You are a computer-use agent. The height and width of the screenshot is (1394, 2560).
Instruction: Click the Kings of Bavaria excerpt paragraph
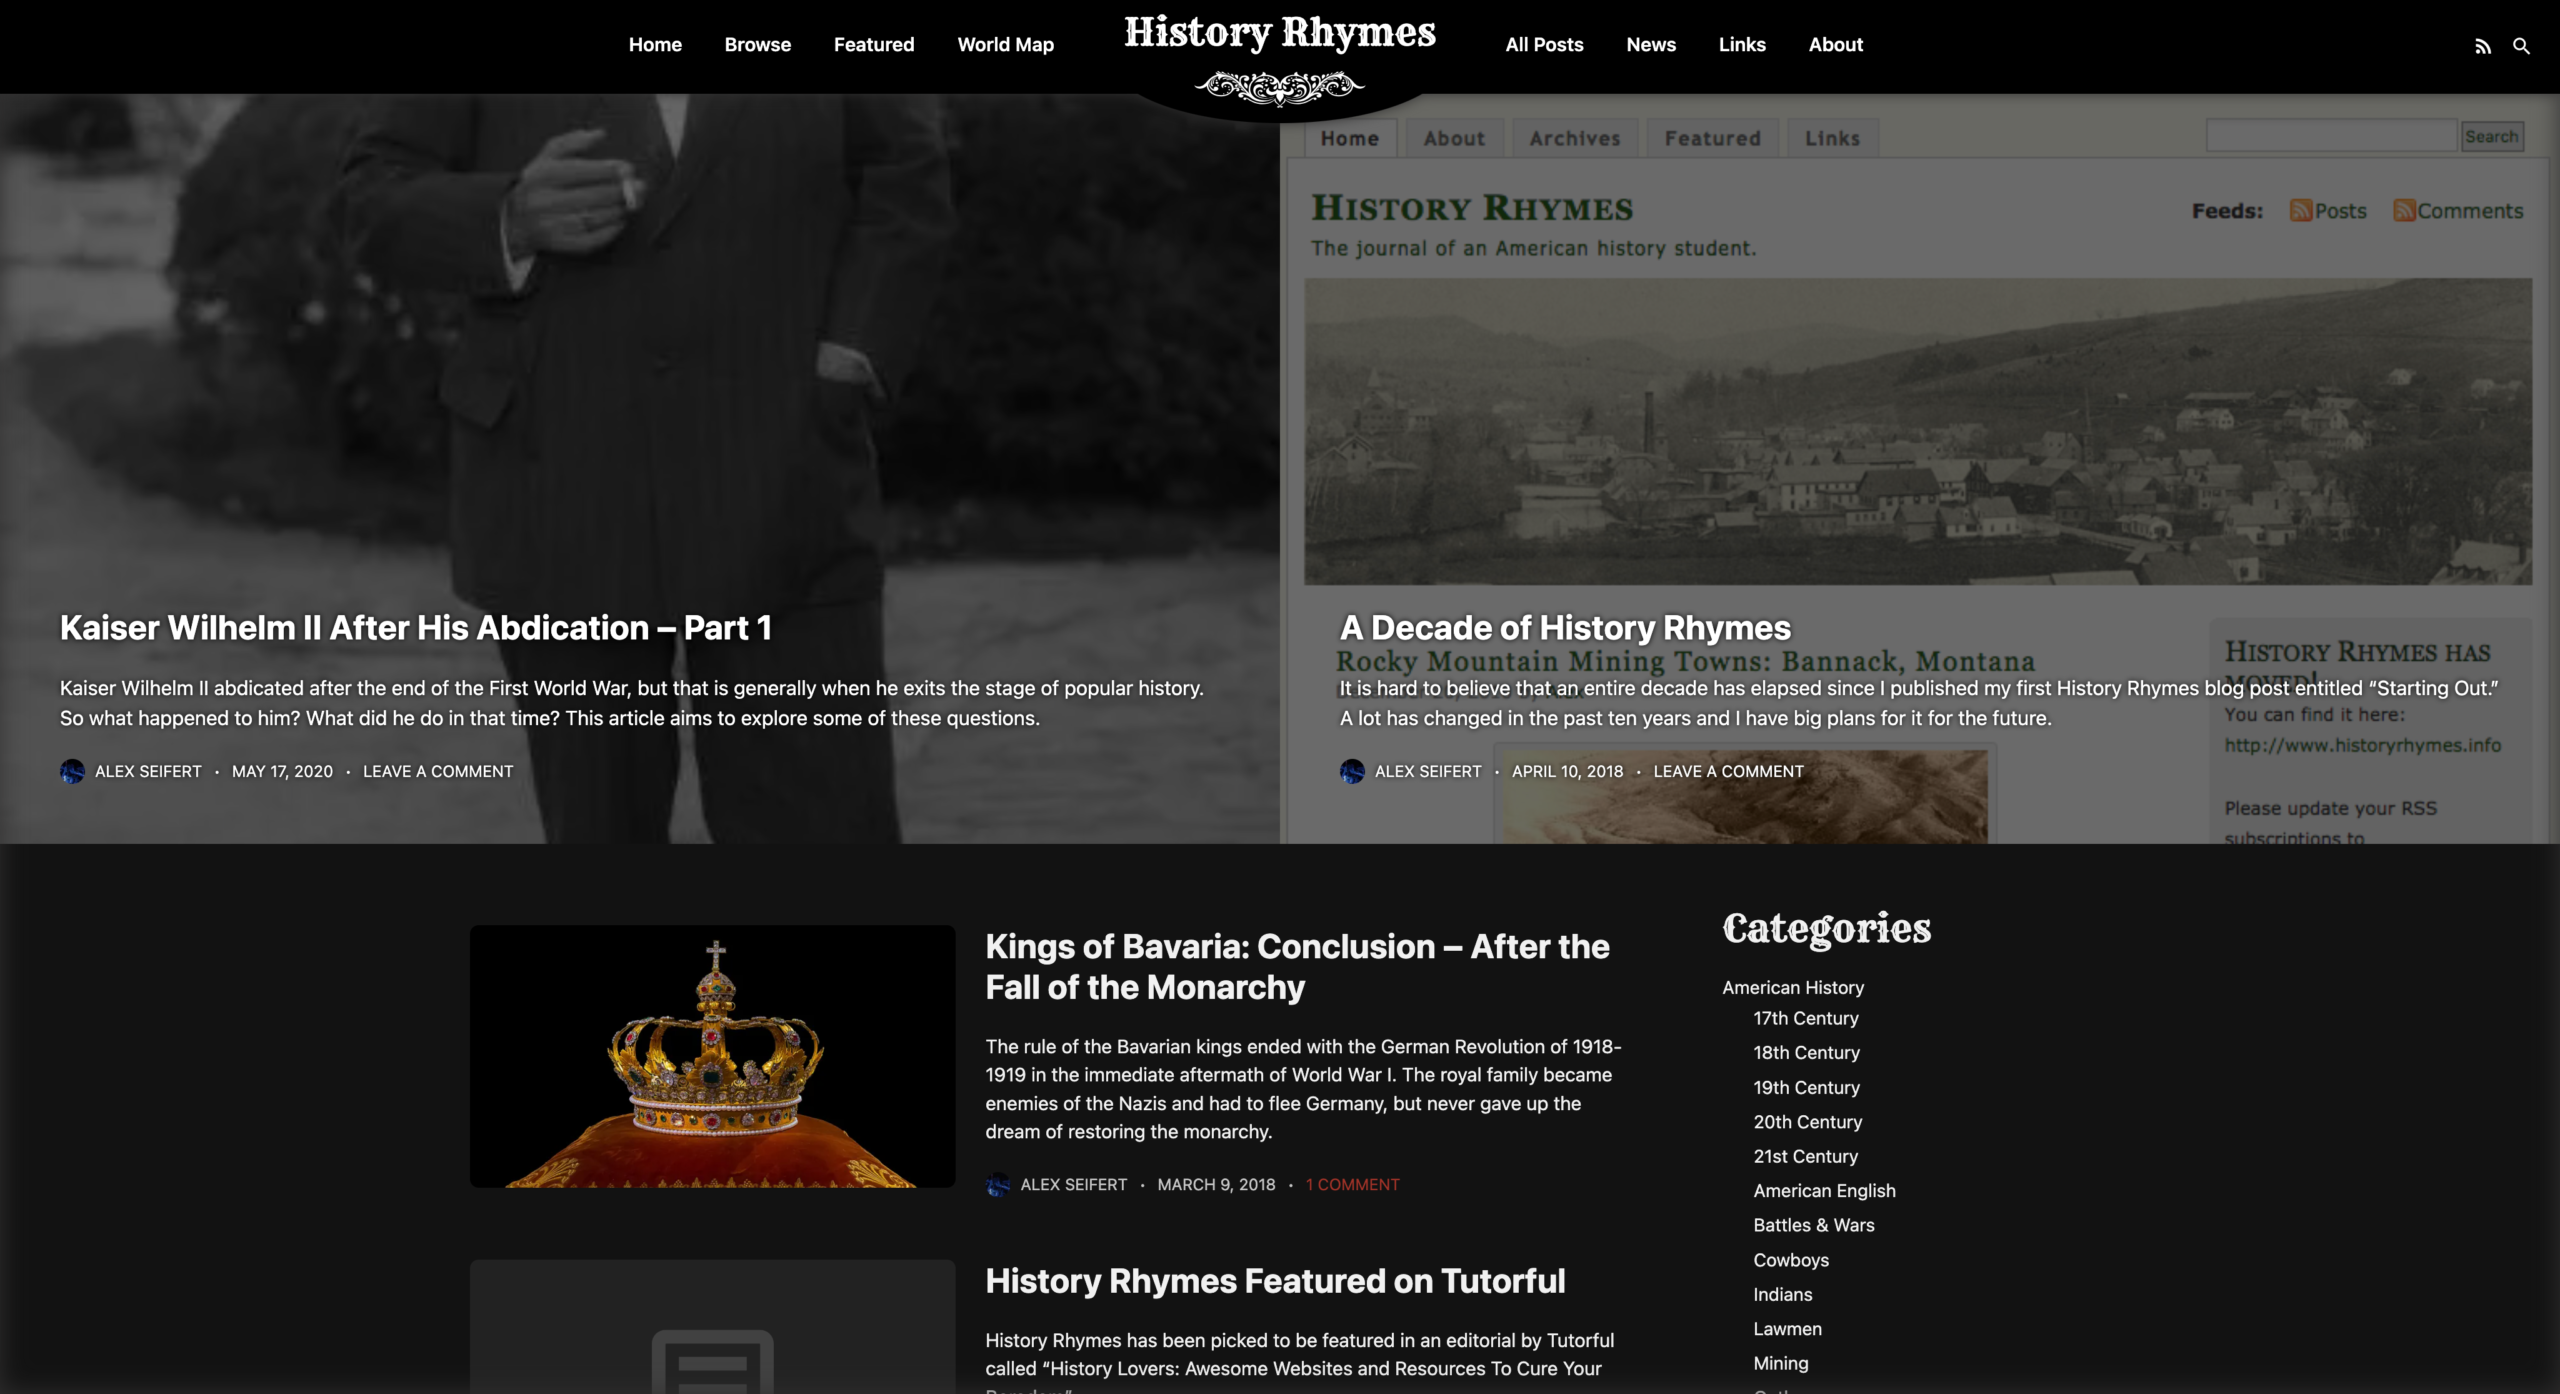(x=1303, y=1089)
